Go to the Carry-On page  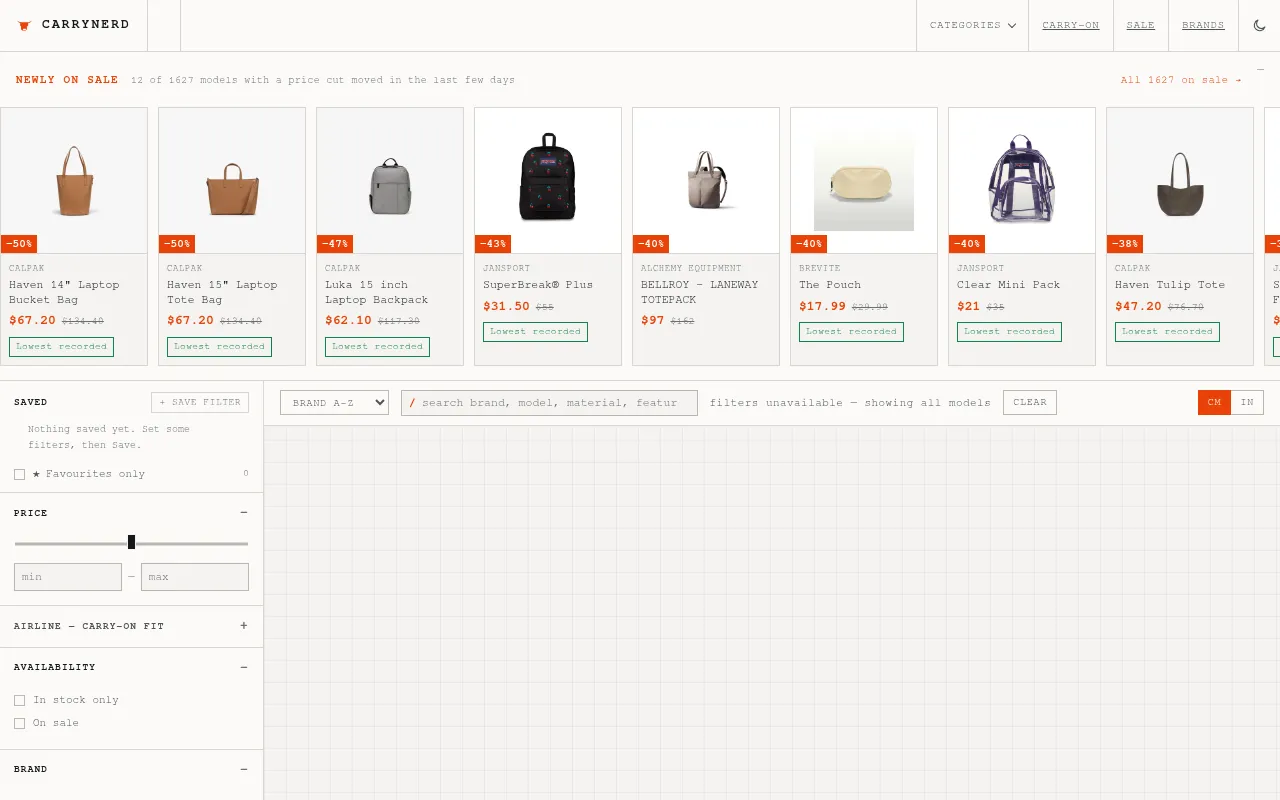coord(1070,25)
